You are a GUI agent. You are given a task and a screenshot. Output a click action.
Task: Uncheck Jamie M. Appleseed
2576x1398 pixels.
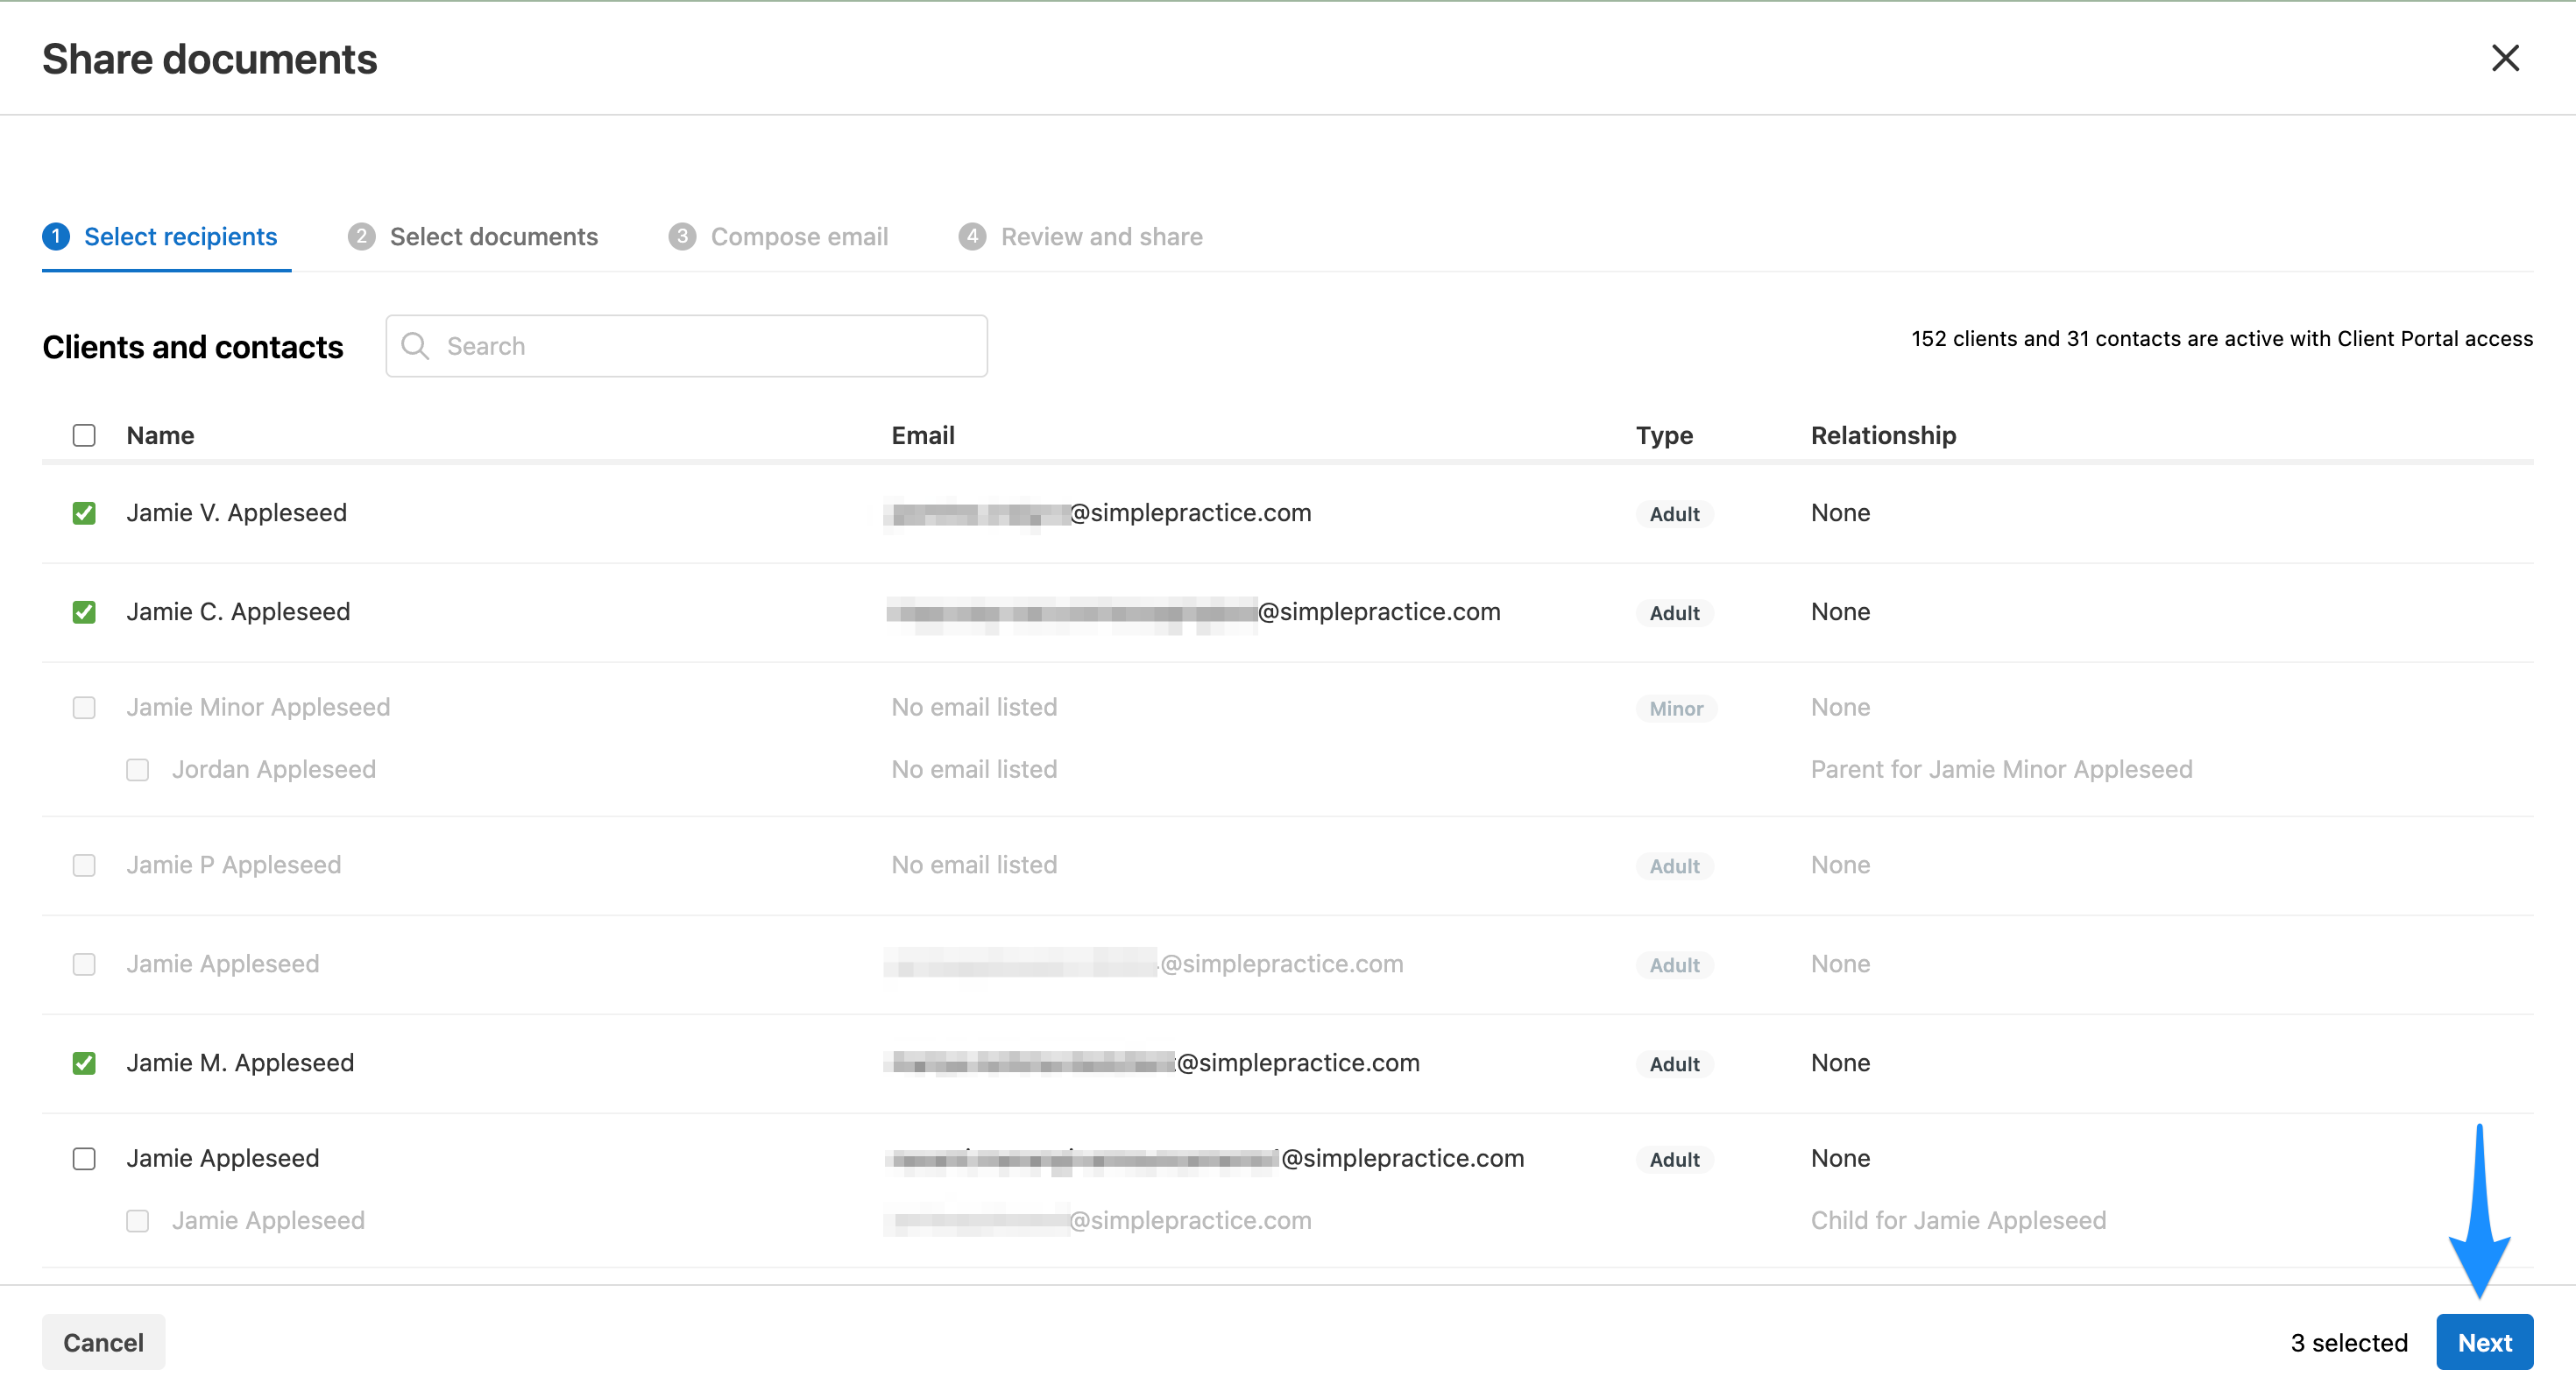click(x=84, y=1063)
